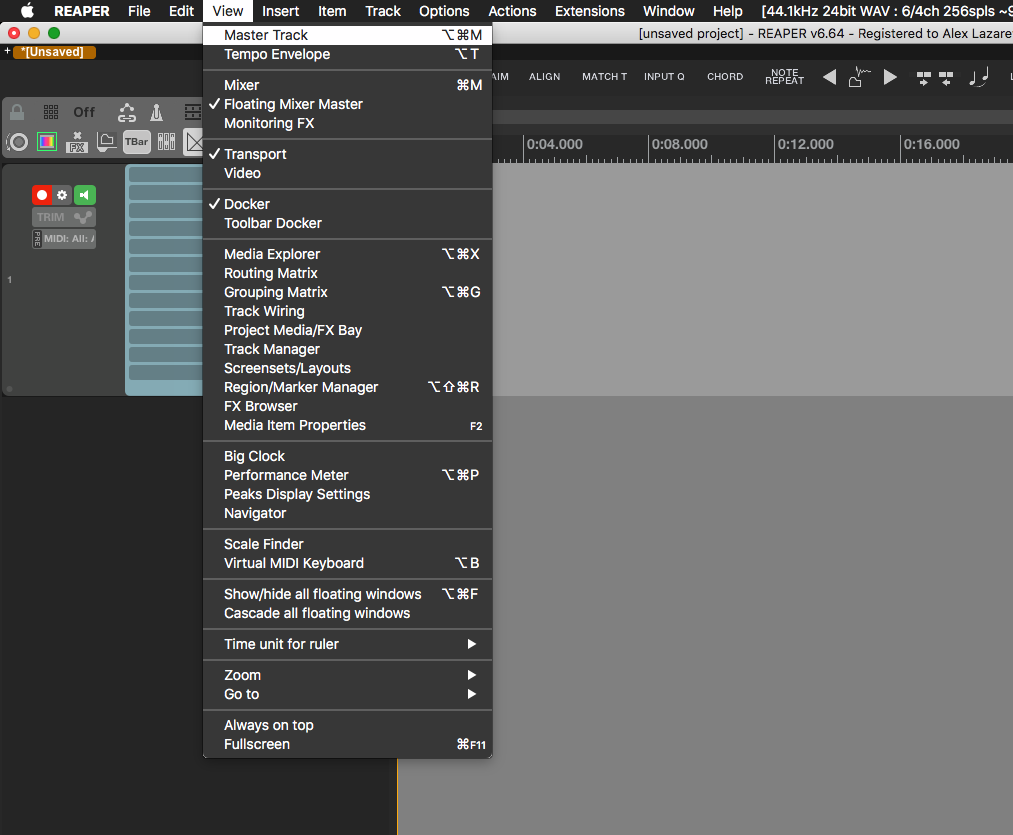The width and height of the screenshot is (1013, 835).
Task: Click the NOTE REPEAT toolbar button
Action: pos(784,77)
